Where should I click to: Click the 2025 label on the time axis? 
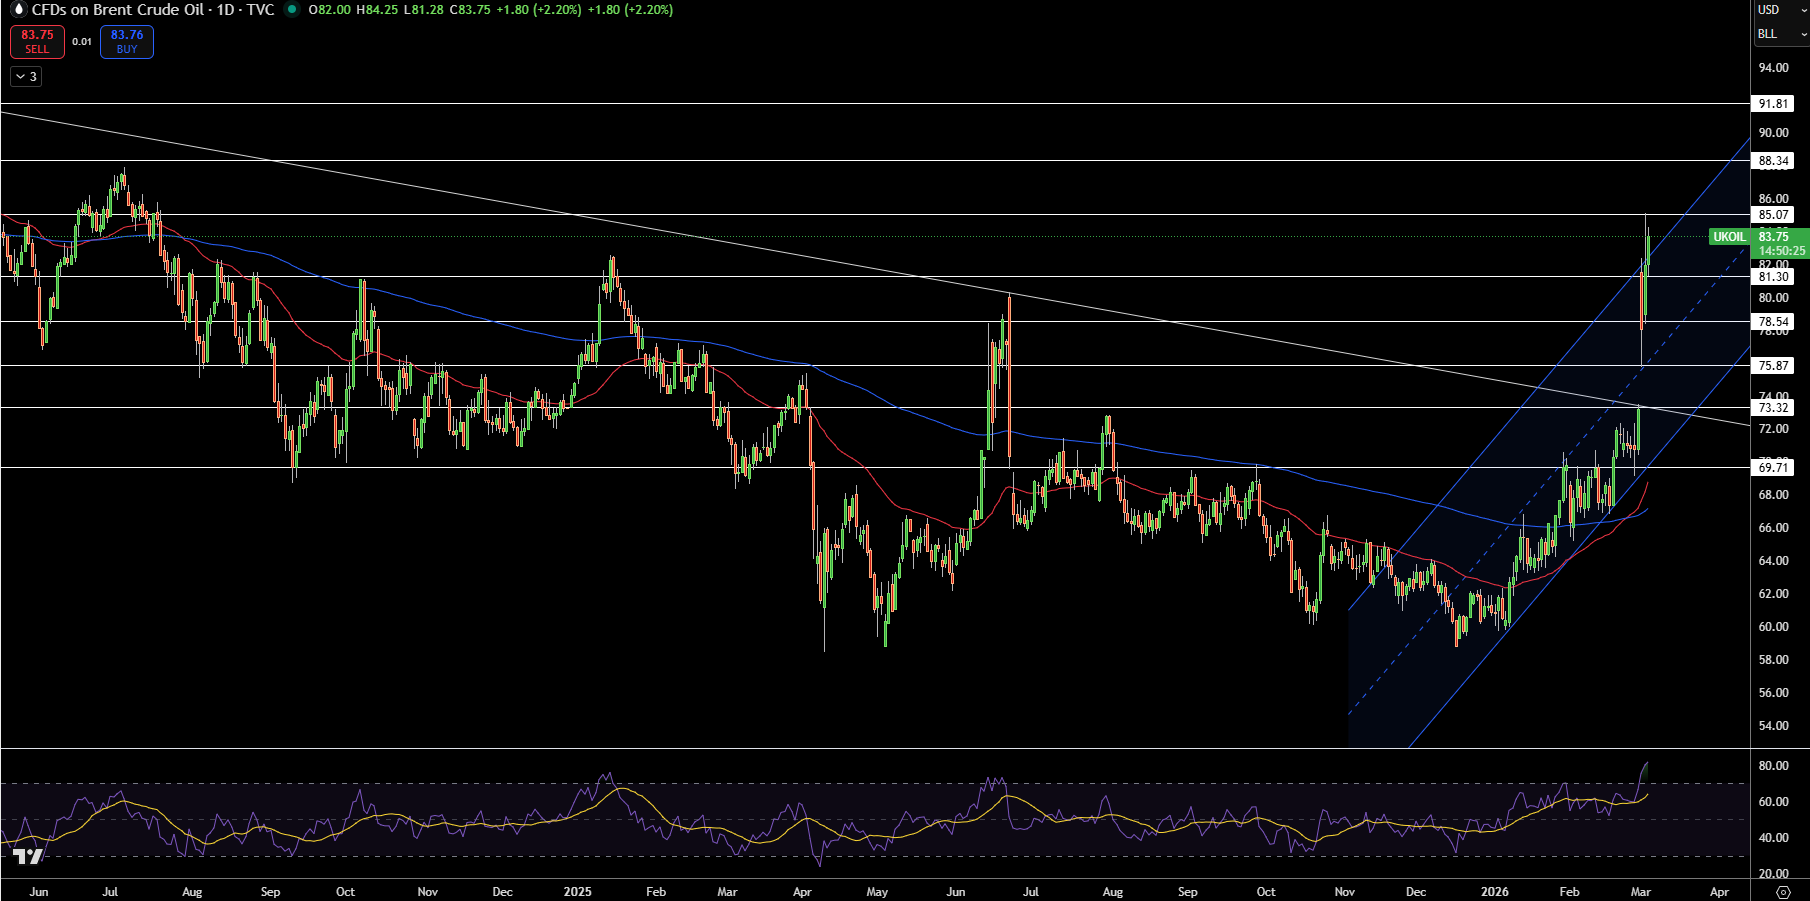(x=578, y=892)
